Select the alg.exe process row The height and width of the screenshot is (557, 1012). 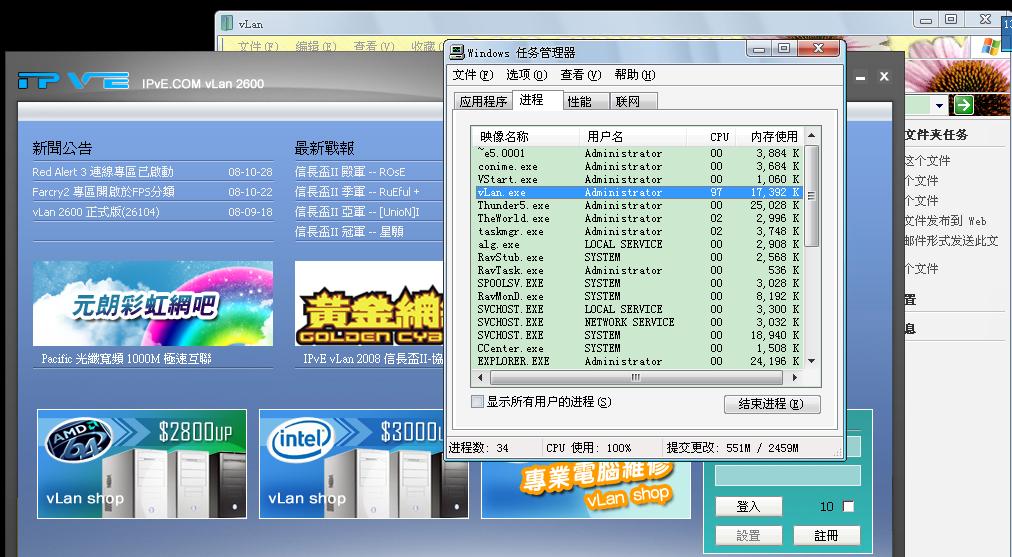click(638, 244)
